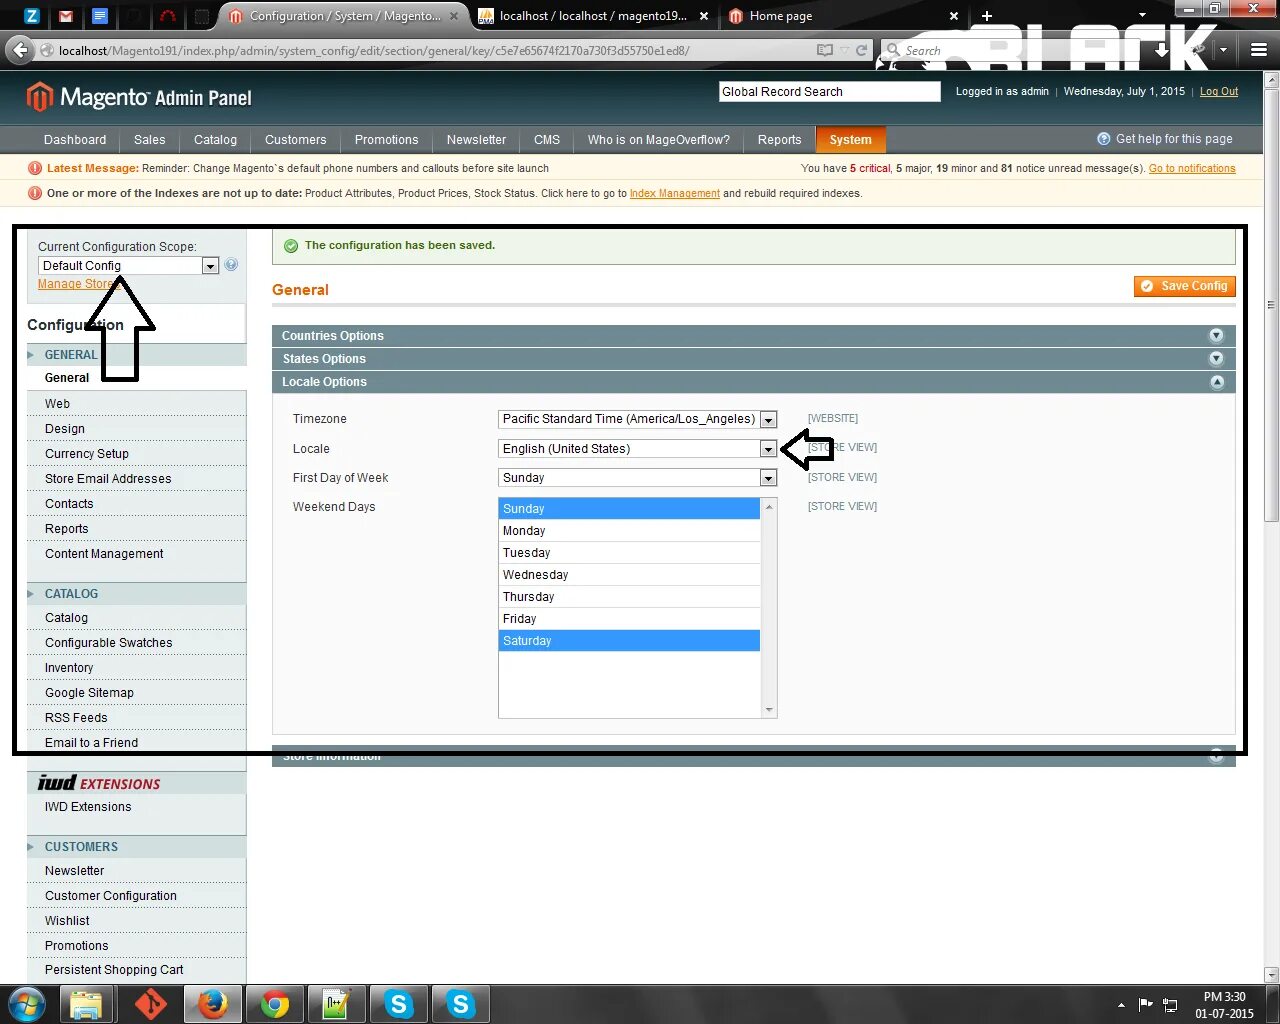1280x1024 pixels.
Task: Collapse the CATALOG configuration group
Action: coord(136,594)
